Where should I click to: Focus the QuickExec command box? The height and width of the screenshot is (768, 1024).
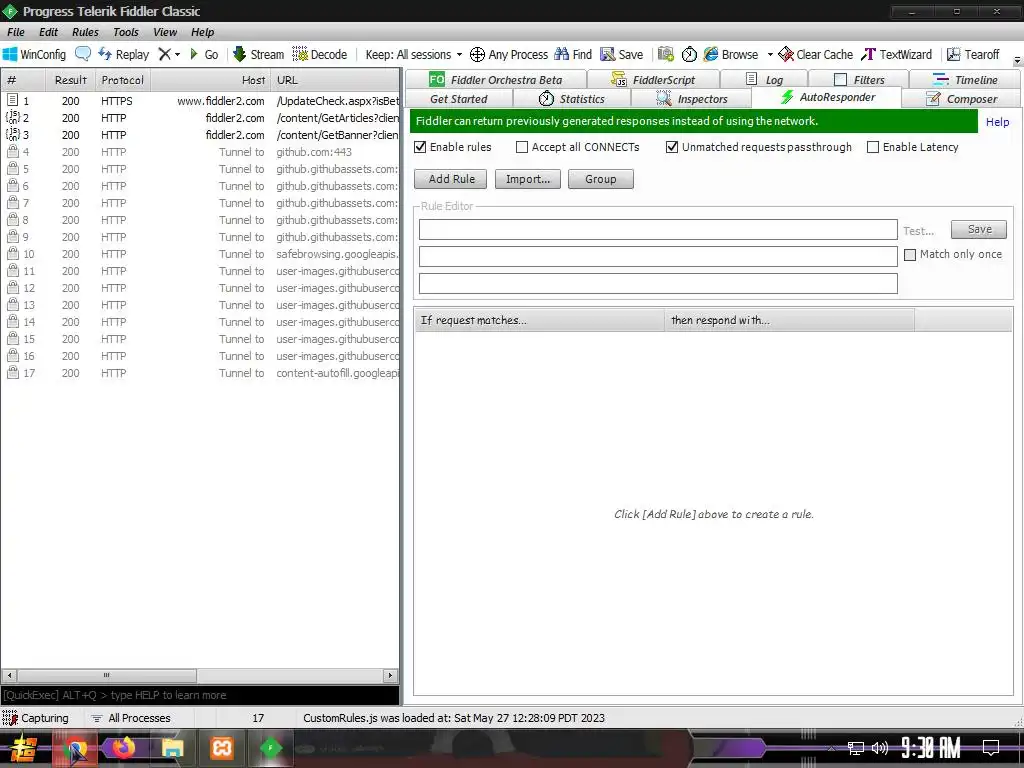point(200,695)
